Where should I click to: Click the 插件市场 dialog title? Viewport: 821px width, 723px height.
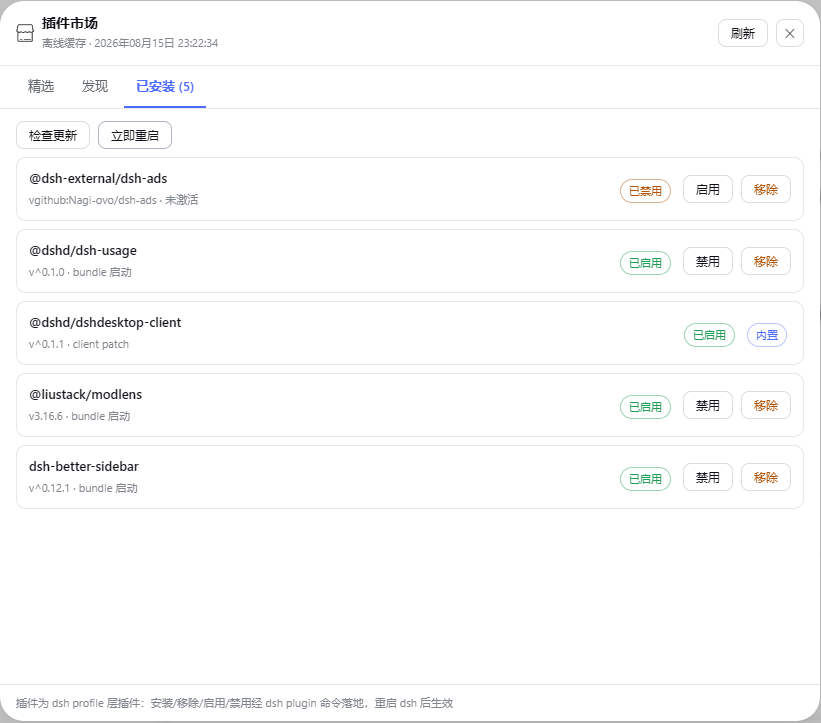point(70,23)
